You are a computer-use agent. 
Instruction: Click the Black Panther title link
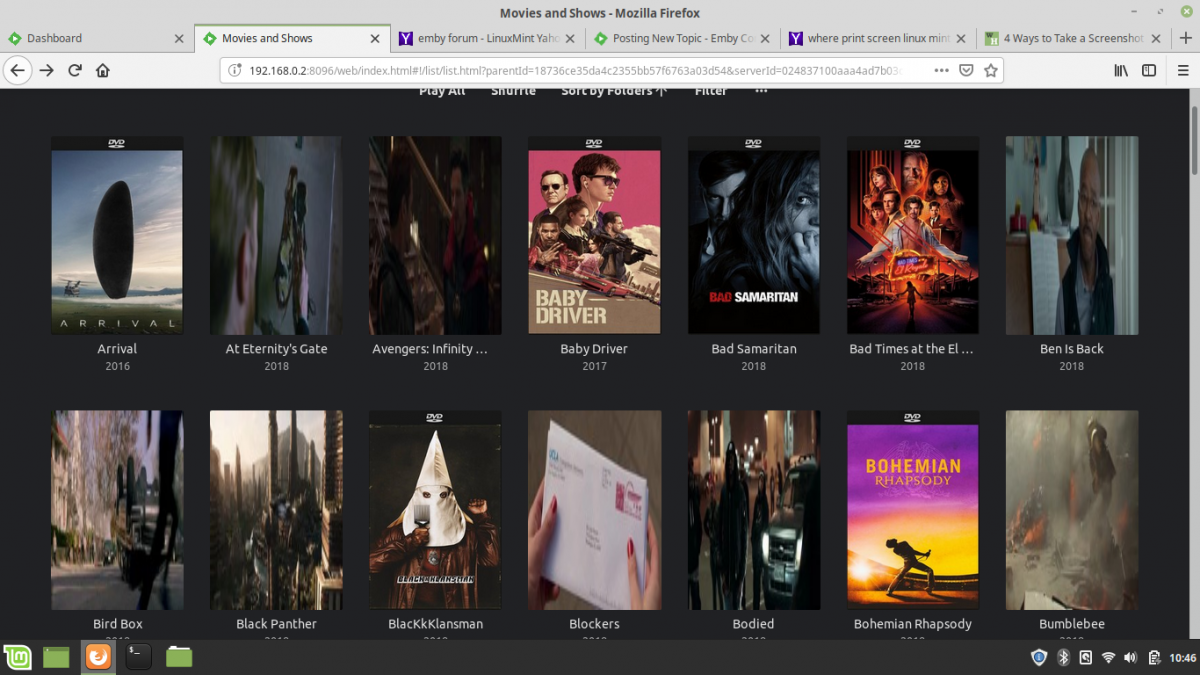(x=276, y=624)
